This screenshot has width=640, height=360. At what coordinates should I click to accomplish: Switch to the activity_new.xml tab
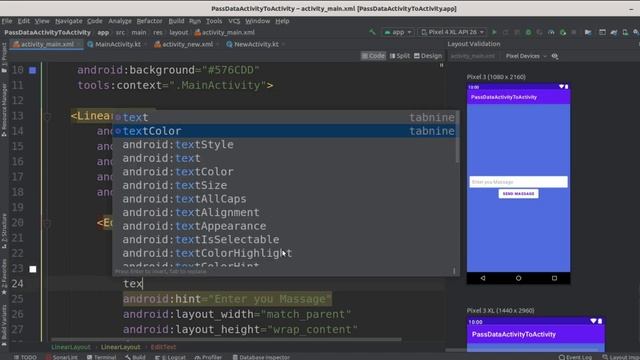(187, 44)
